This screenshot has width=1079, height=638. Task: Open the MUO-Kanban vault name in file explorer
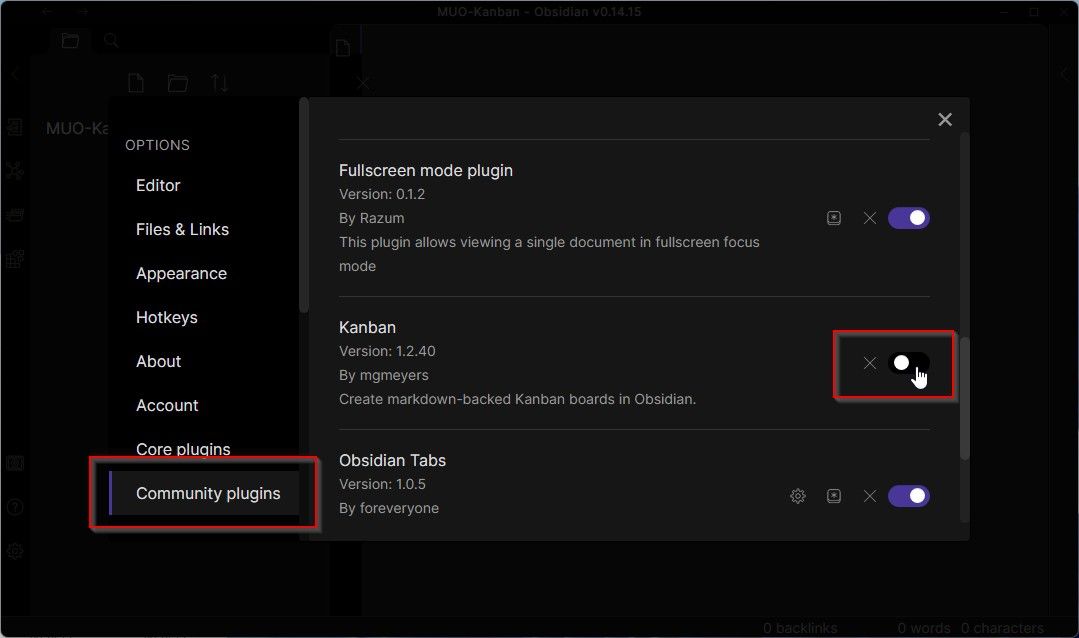[77, 128]
